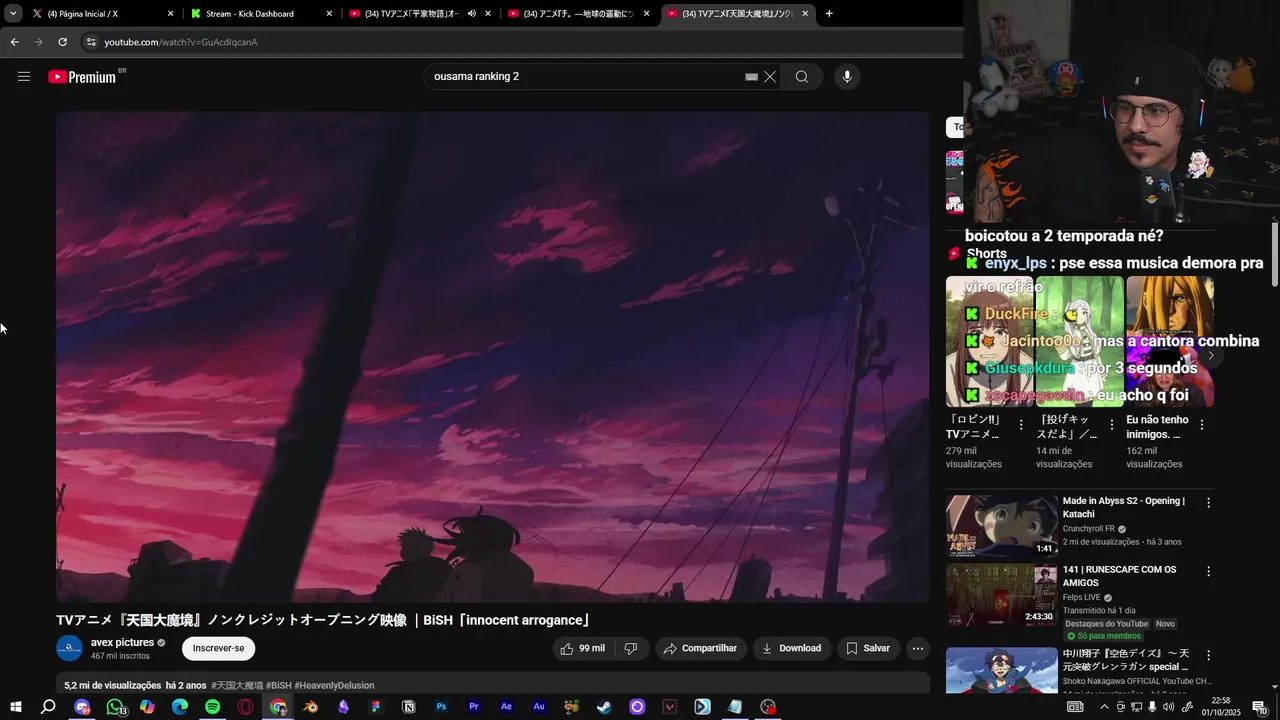Like the video with 99 mil likes
The image size is (1280, 720).
[582, 649]
